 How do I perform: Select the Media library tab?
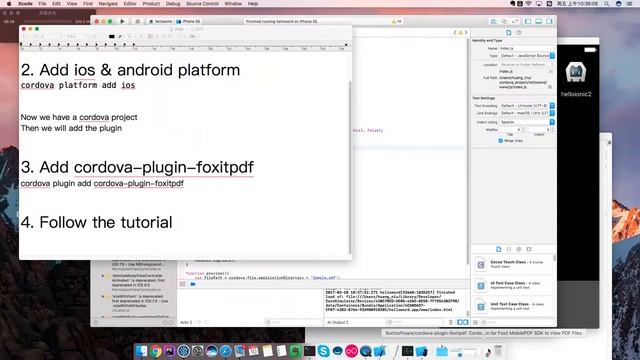[529, 249]
